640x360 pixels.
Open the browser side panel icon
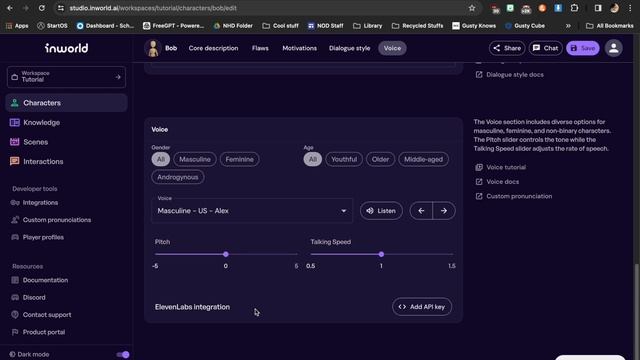point(598,8)
